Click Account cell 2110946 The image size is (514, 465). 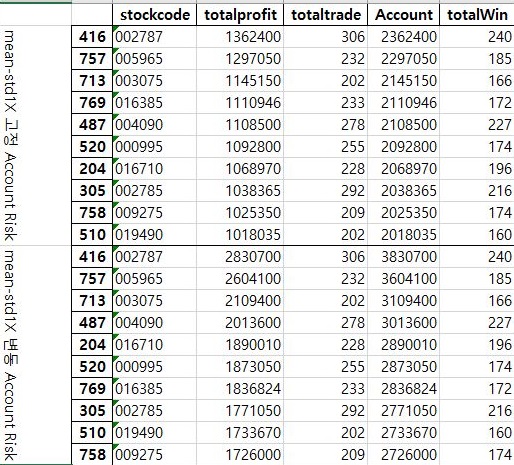[x=404, y=103]
